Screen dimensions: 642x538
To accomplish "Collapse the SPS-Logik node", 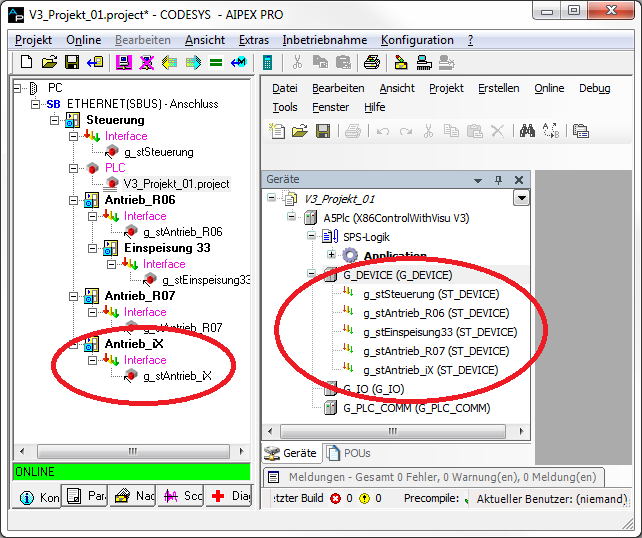I will (x=312, y=235).
